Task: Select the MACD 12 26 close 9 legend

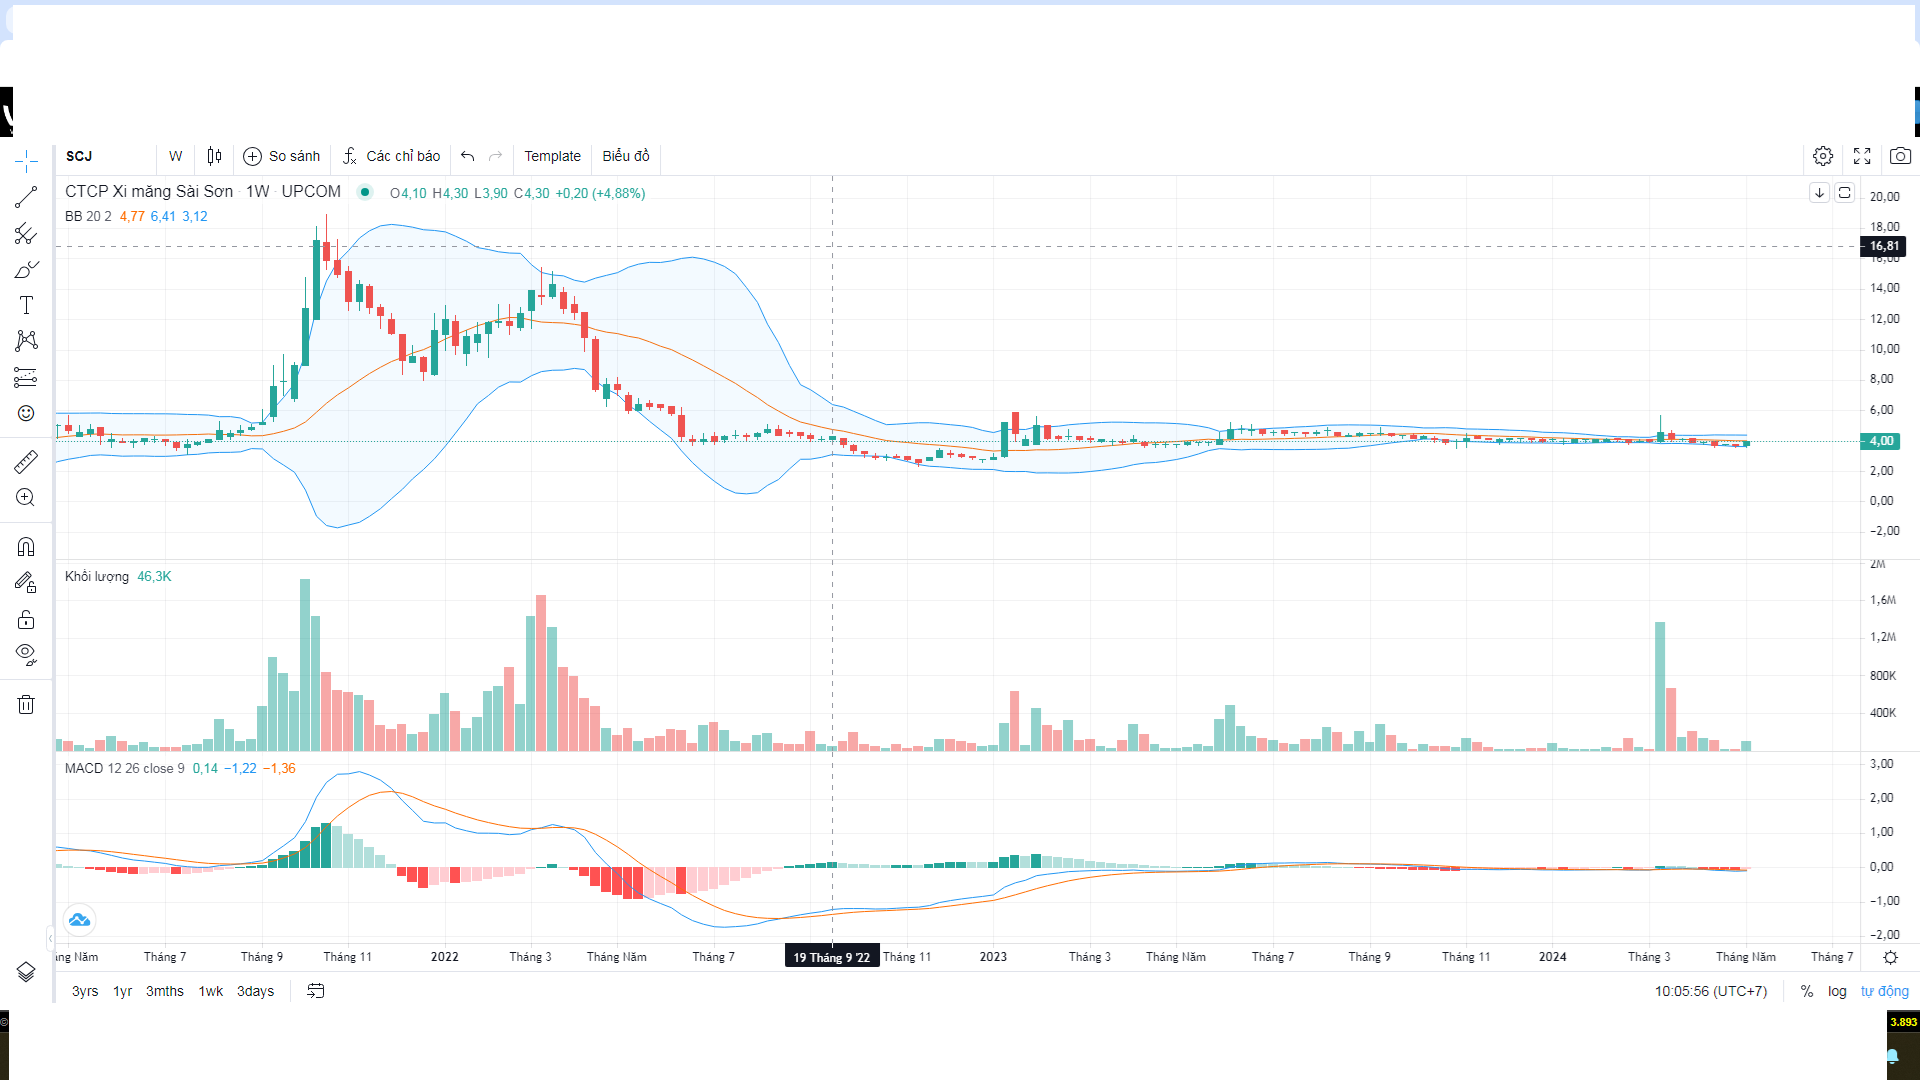Action: pyautogui.click(x=125, y=768)
